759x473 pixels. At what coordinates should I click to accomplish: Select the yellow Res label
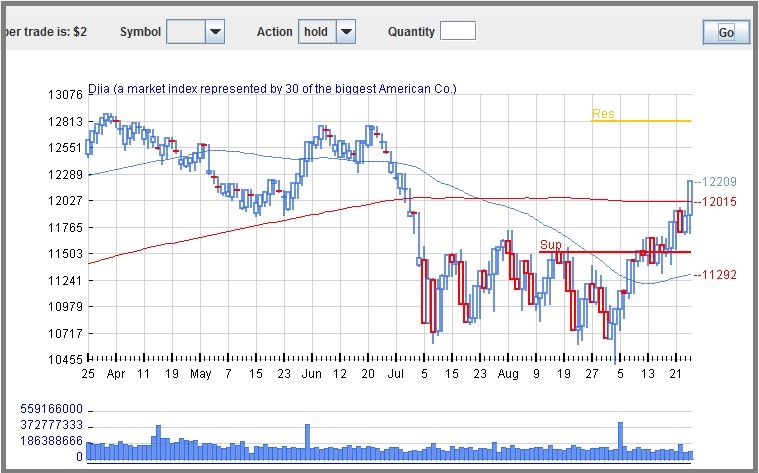(603, 114)
